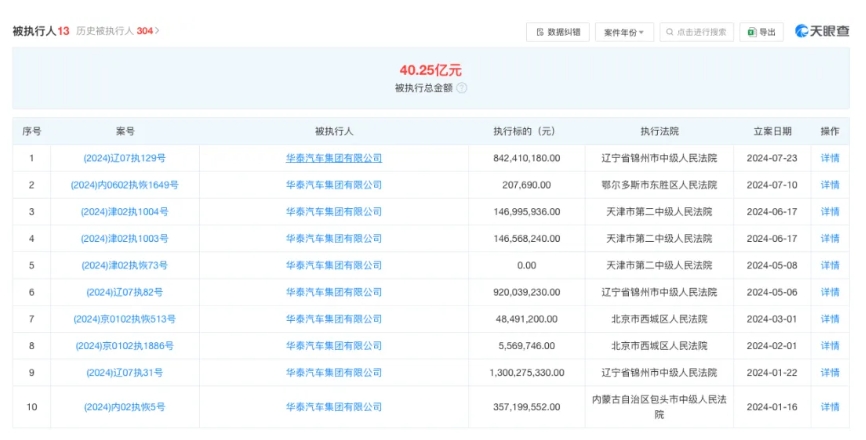Click the 案号 column header

pyautogui.click(x=125, y=131)
